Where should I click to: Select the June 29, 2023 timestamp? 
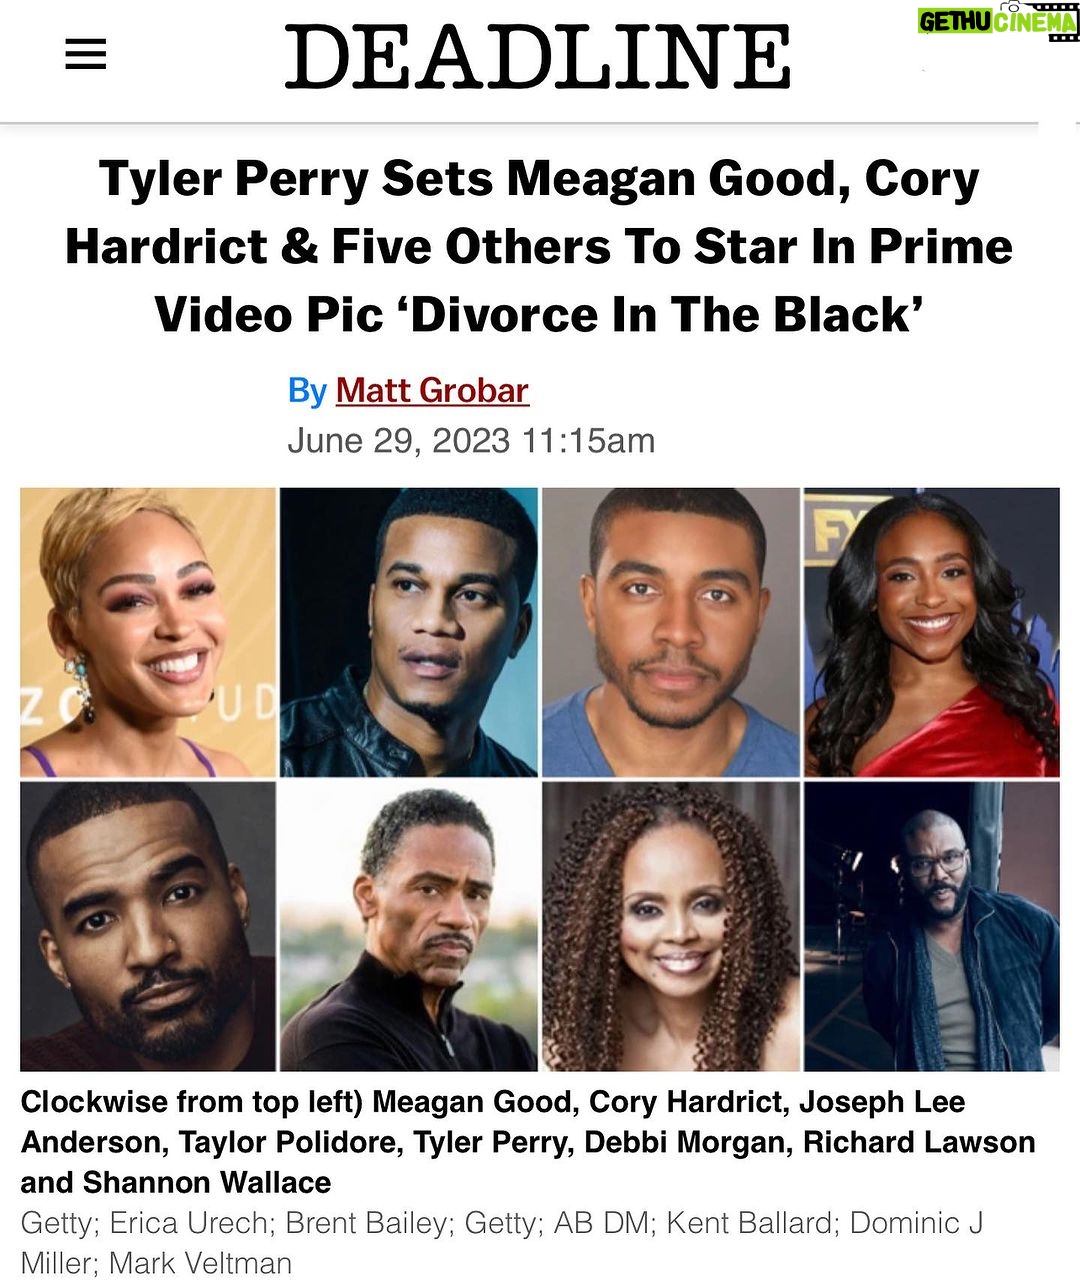[471, 440]
